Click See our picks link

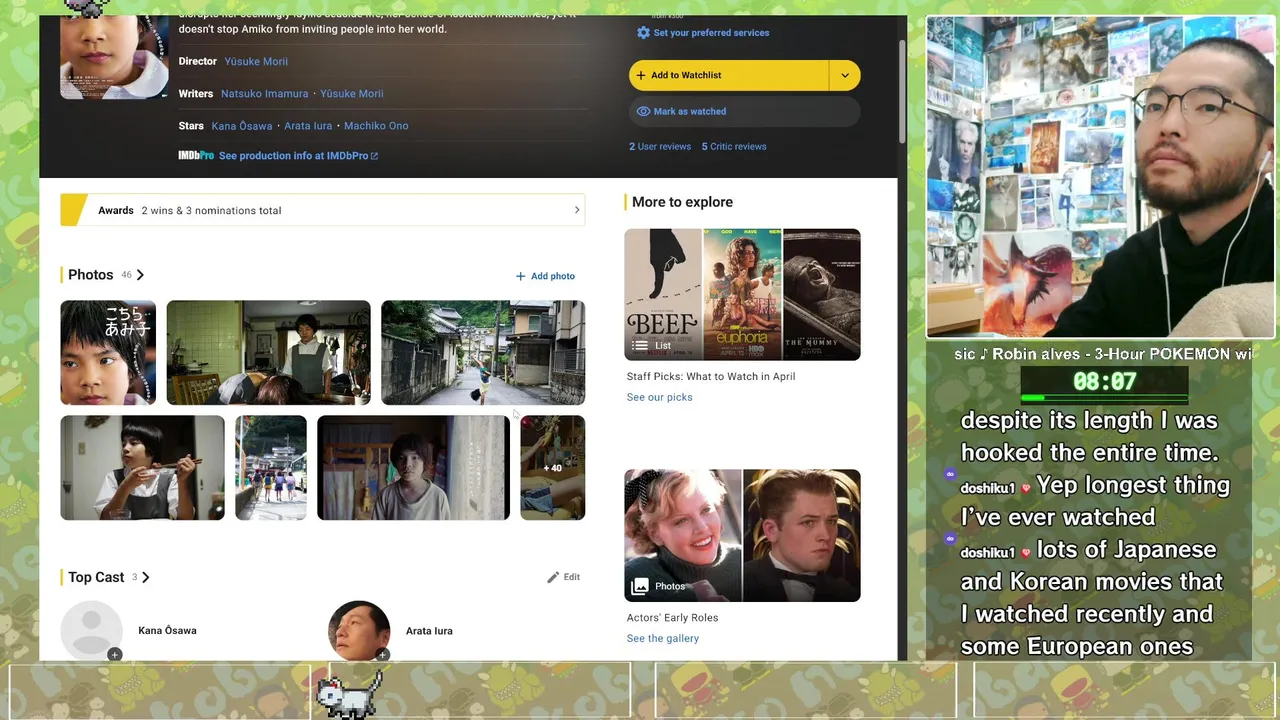pyautogui.click(x=660, y=397)
